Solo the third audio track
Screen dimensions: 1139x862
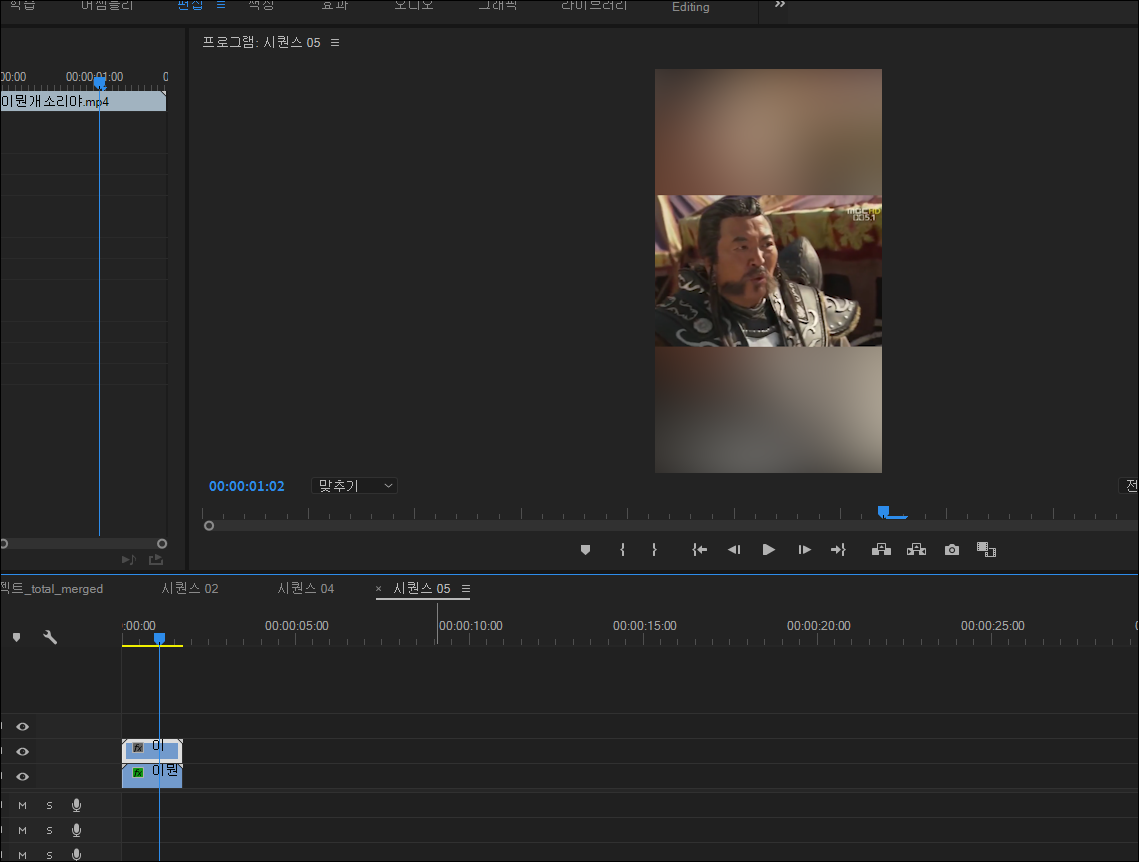pos(49,855)
